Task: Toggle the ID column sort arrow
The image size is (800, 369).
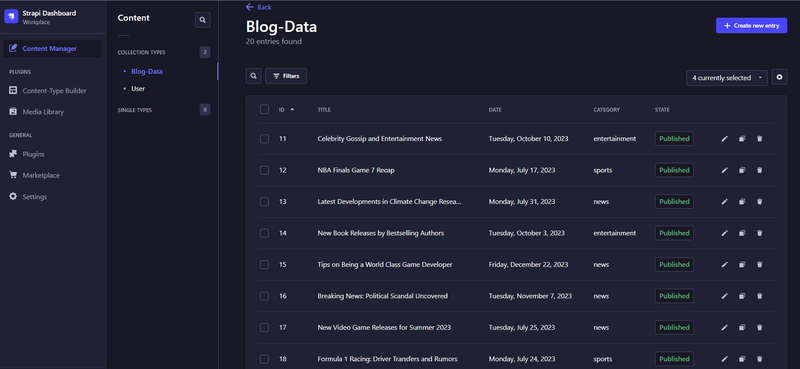Action: click(292, 109)
